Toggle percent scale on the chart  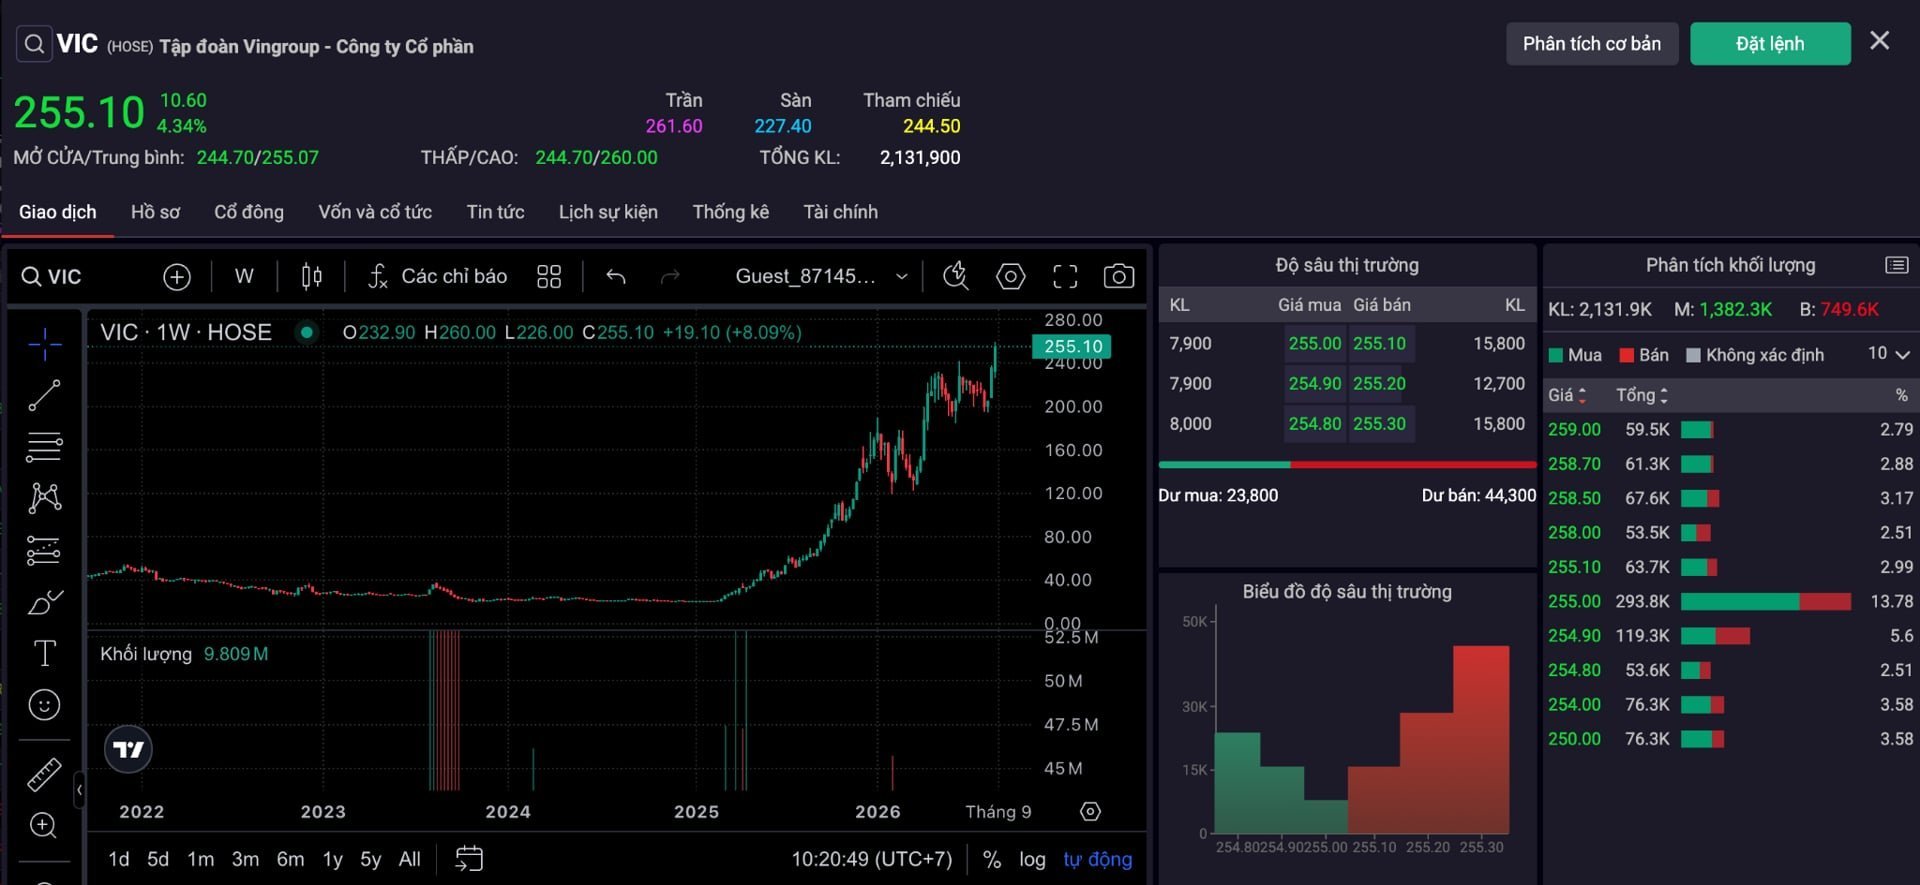click(992, 859)
